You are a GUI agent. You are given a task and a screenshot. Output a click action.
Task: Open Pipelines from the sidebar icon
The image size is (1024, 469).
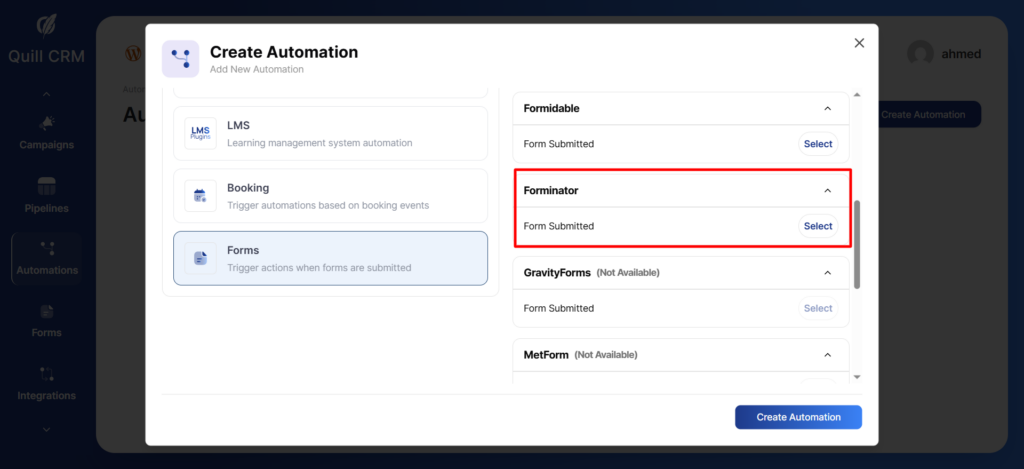47,187
